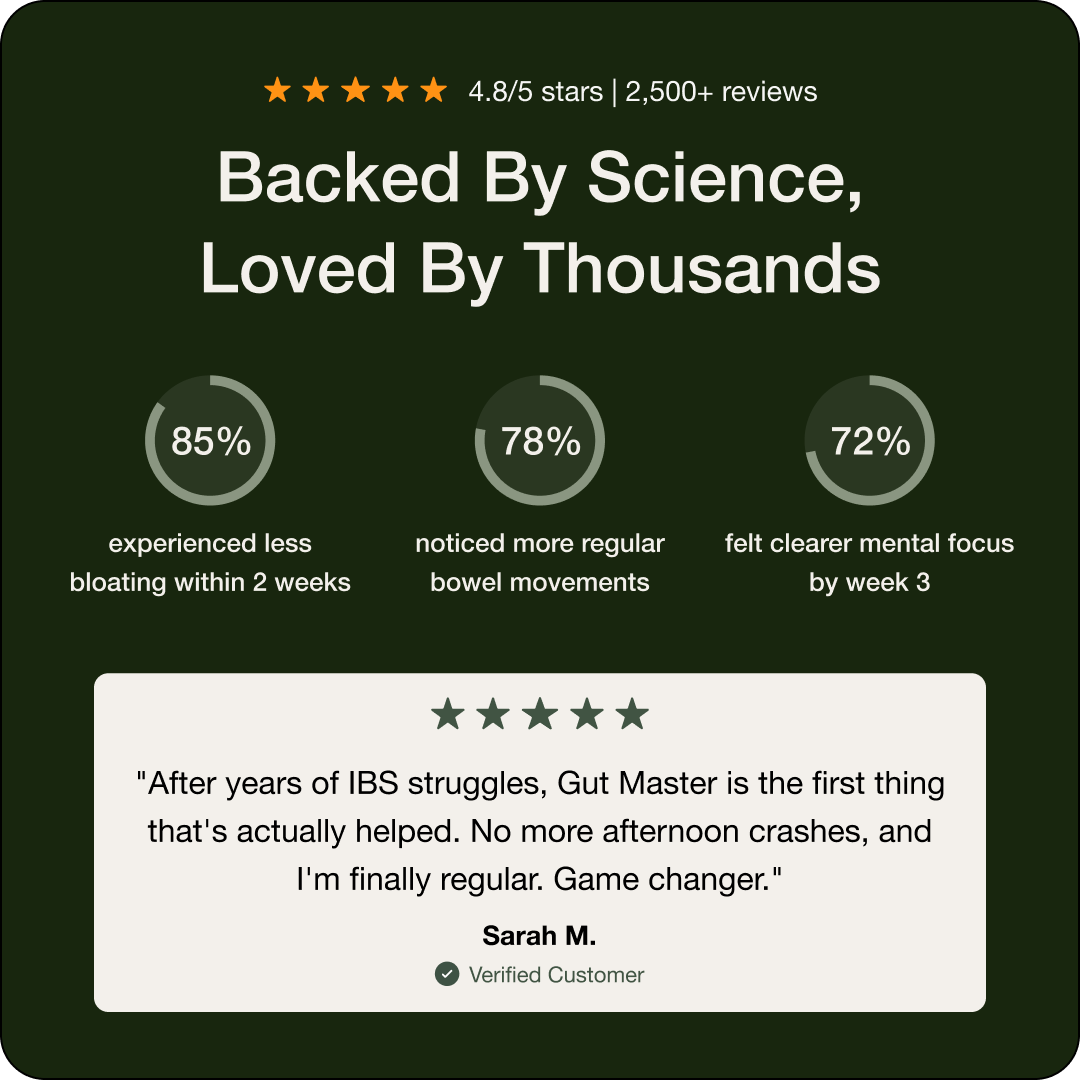
Task: Click the first dark green review star
Action: pyautogui.click(x=447, y=715)
